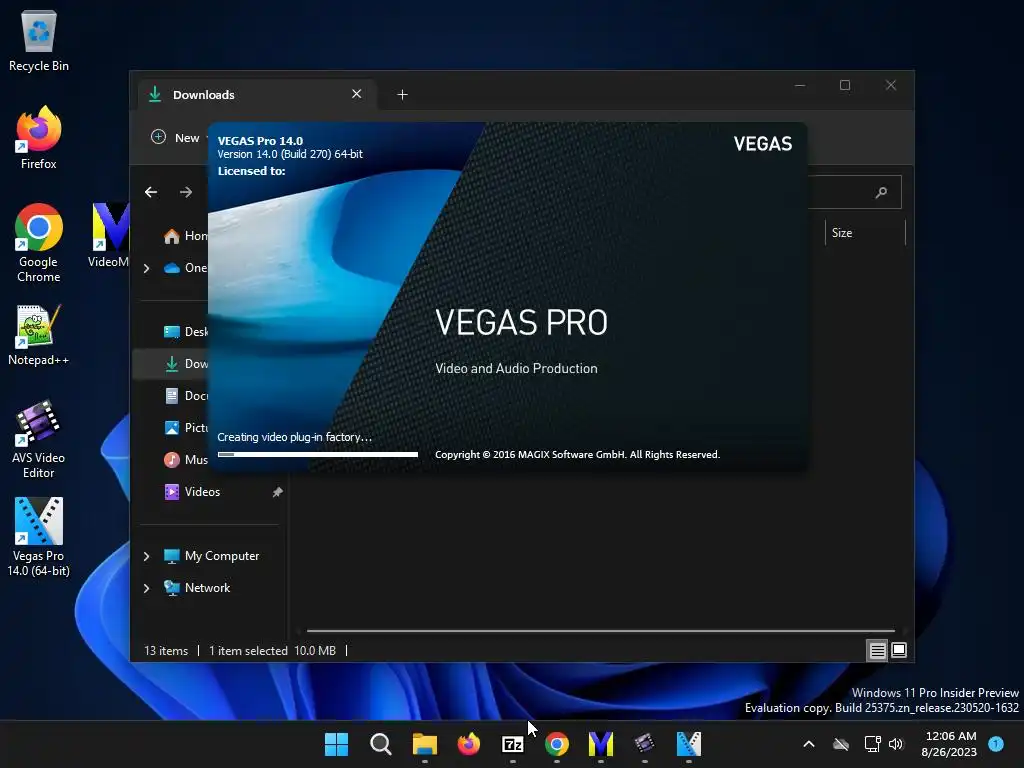Open File Explorer from the taskbar
Image resolution: width=1024 pixels, height=768 pixels.
pos(424,744)
